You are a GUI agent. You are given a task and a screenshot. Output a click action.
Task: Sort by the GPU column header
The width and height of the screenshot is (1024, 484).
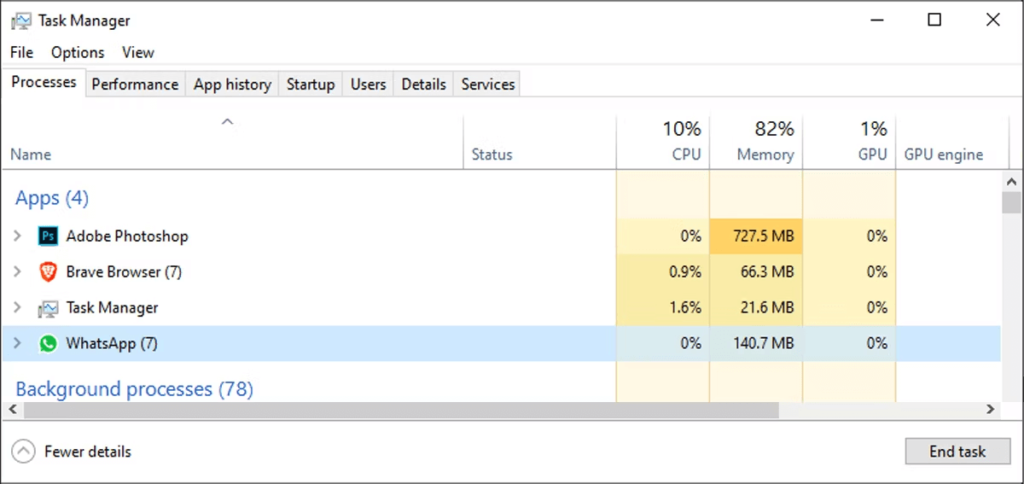click(x=849, y=143)
